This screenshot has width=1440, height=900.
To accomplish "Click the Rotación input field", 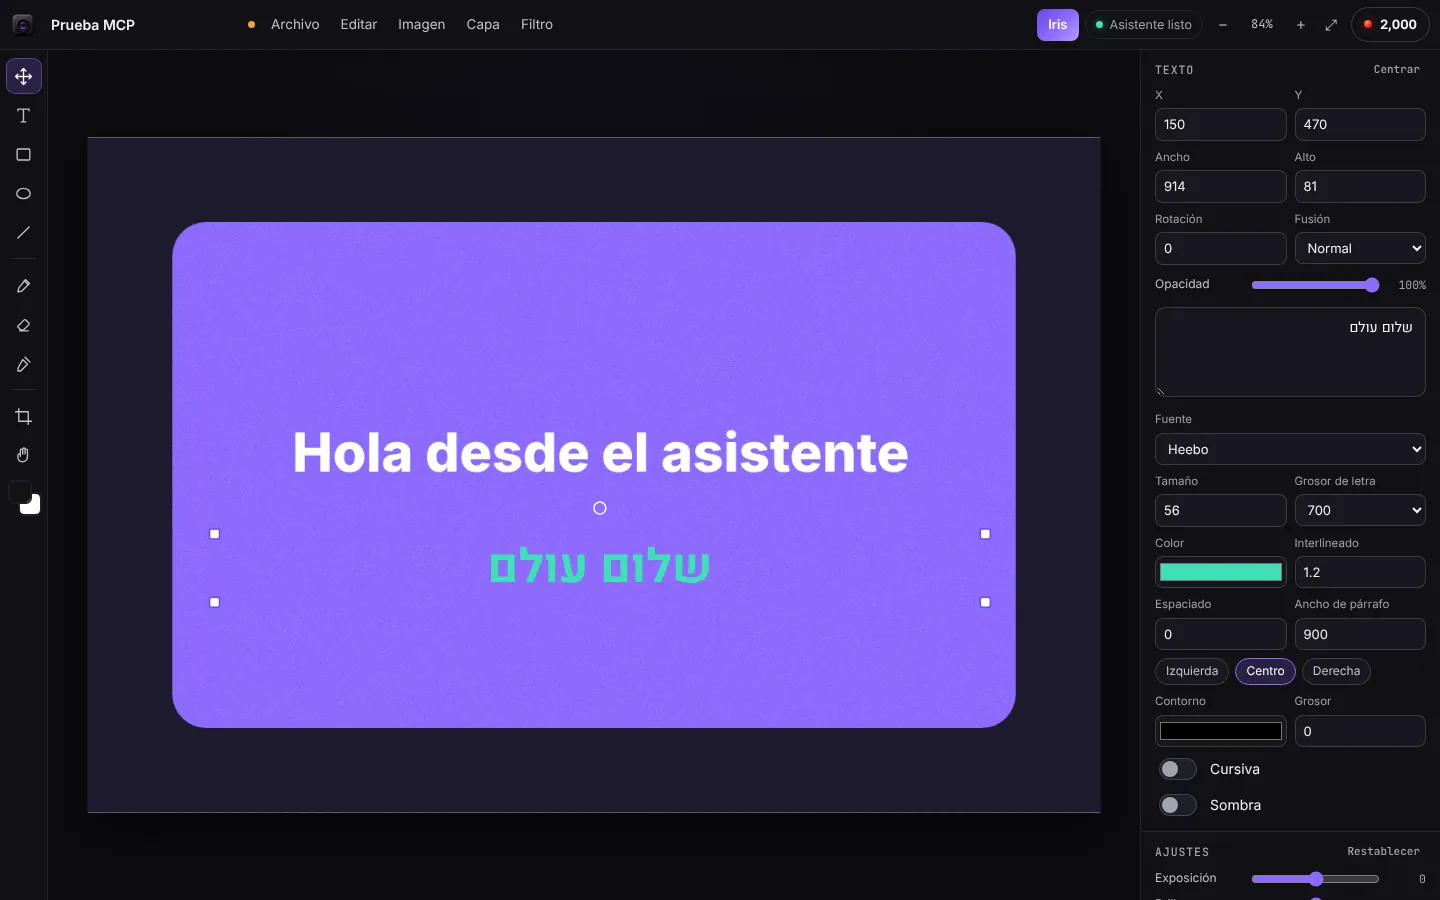I will tap(1221, 248).
